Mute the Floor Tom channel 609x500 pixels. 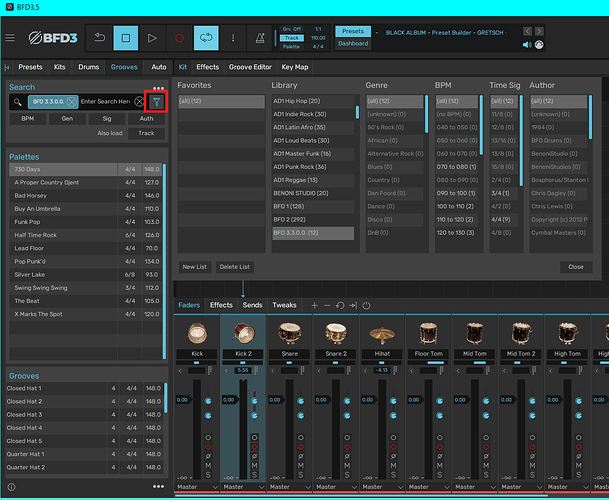tap(440, 465)
